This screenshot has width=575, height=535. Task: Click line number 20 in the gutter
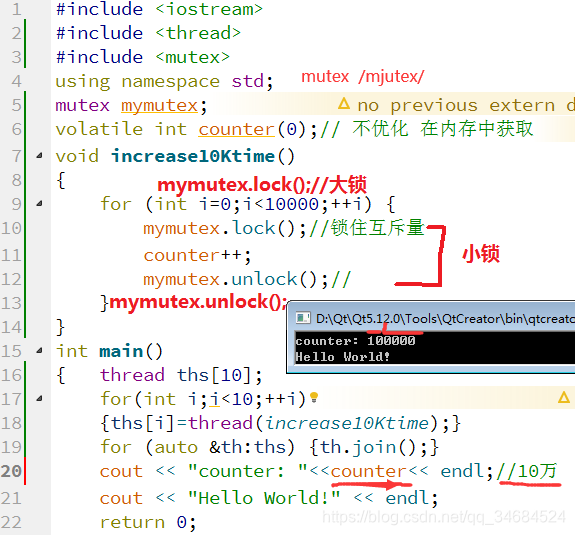[11, 471]
